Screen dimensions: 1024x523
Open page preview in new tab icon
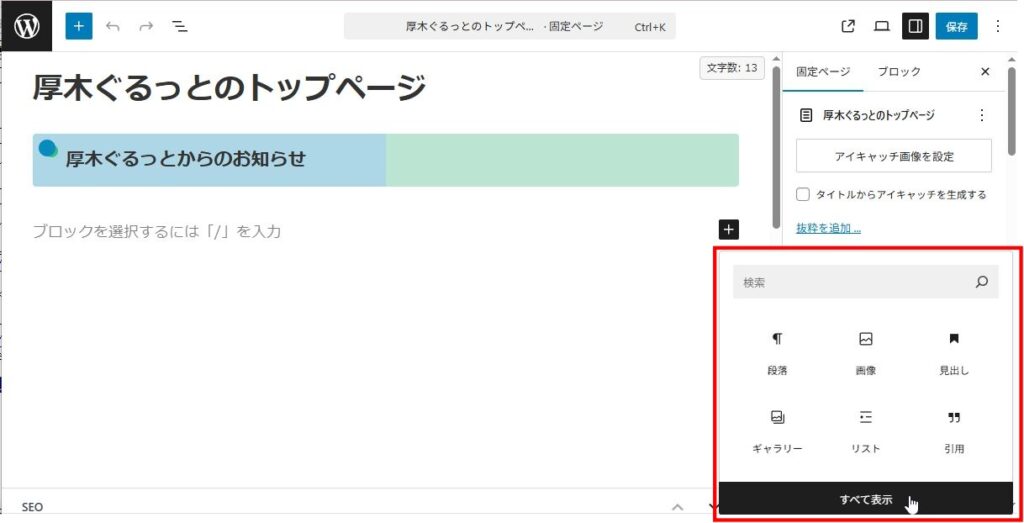[x=848, y=27]
